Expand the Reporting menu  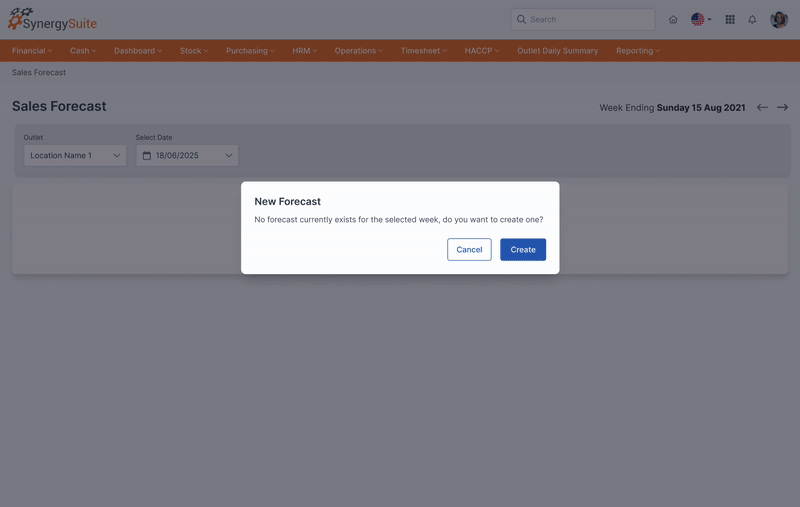638,50
